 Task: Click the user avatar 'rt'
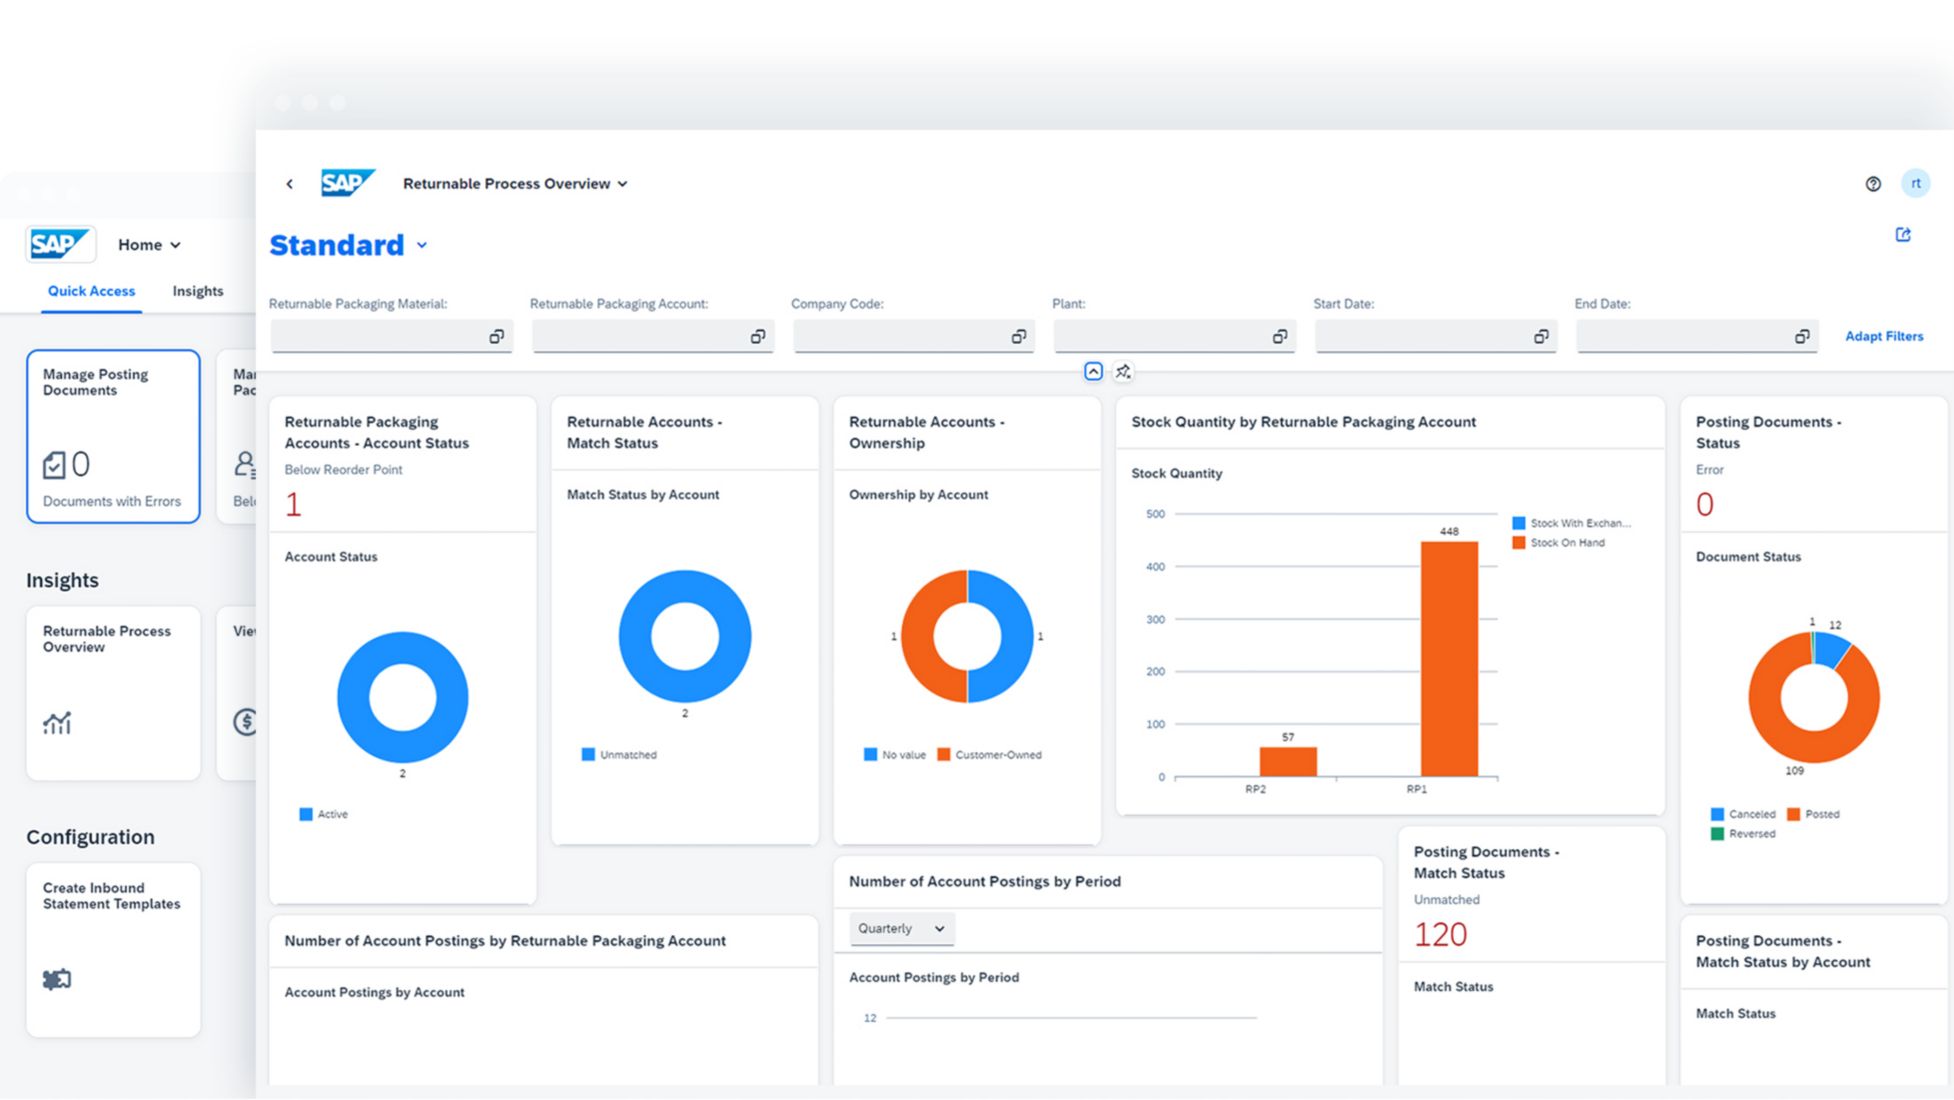(1915, 183)
